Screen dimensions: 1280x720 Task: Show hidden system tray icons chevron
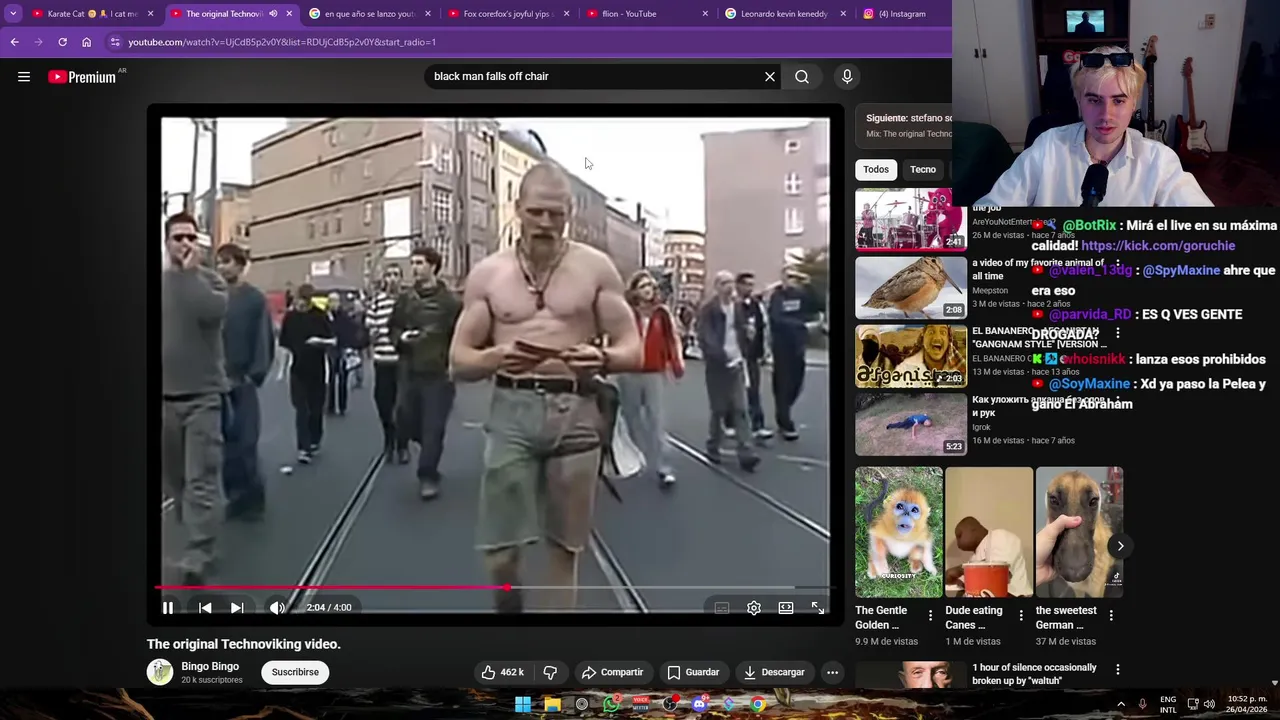[1120, 705]
